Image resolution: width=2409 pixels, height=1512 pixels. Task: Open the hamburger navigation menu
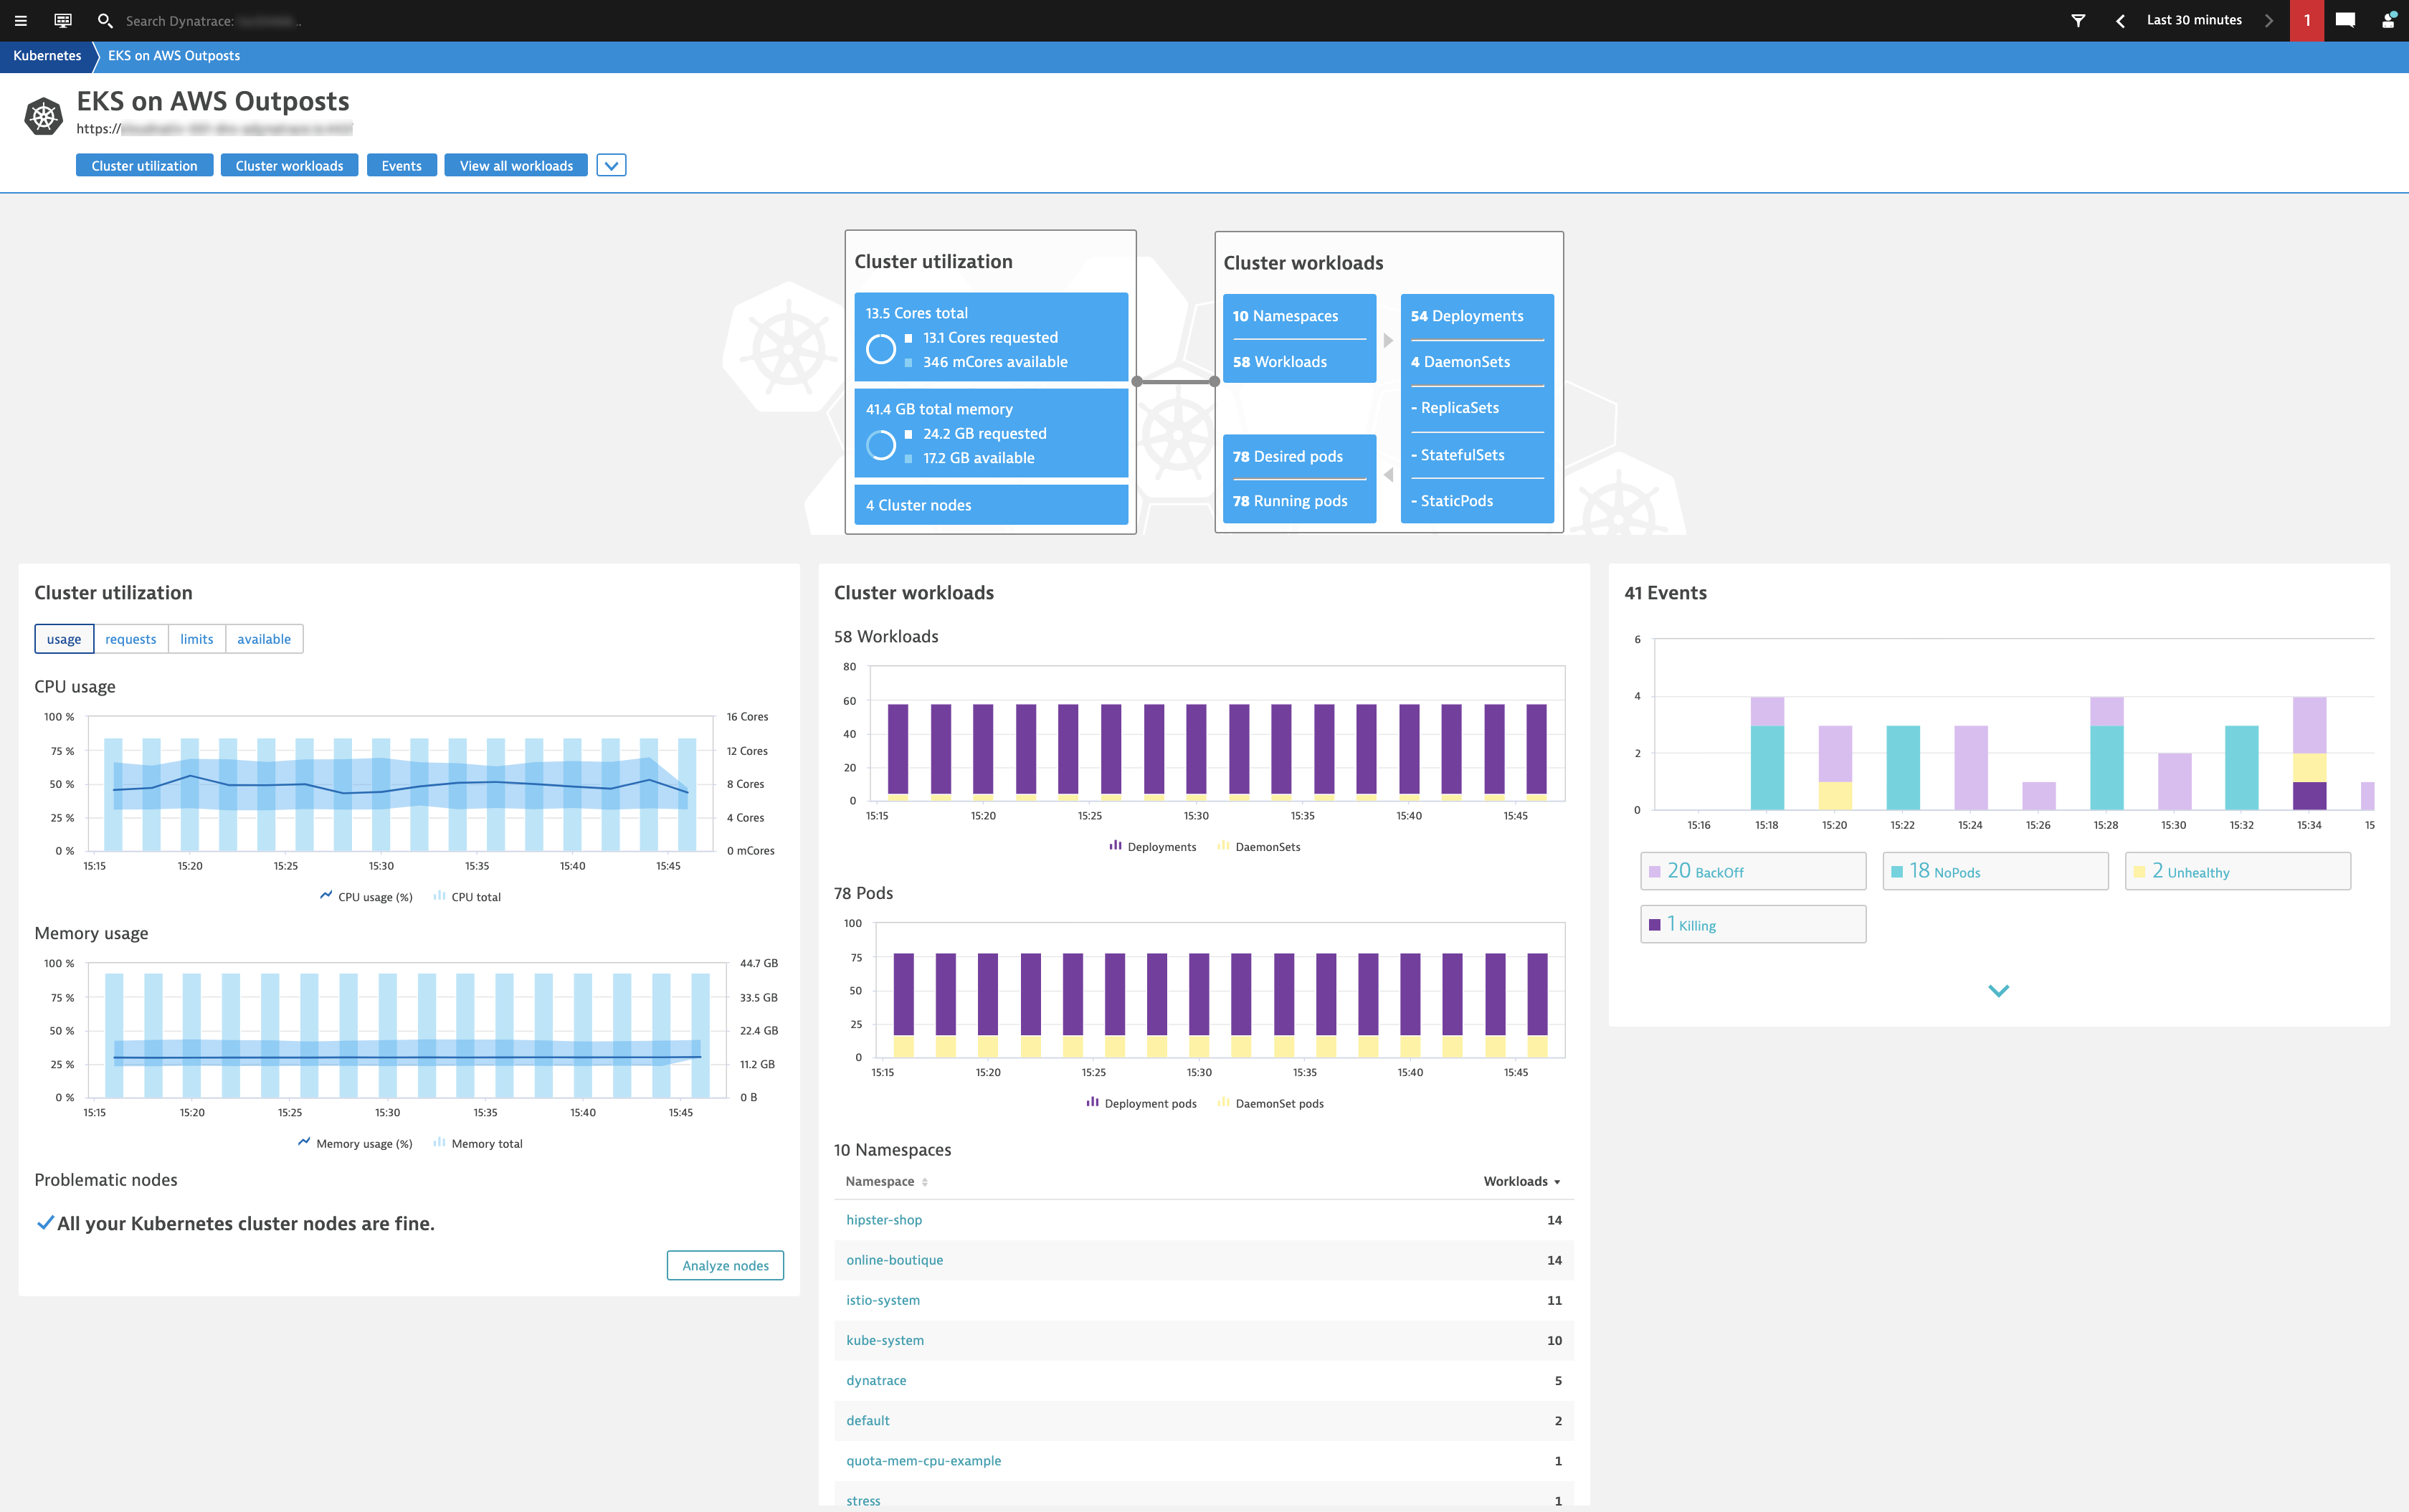pyautogui.click(x=20, y=20)
